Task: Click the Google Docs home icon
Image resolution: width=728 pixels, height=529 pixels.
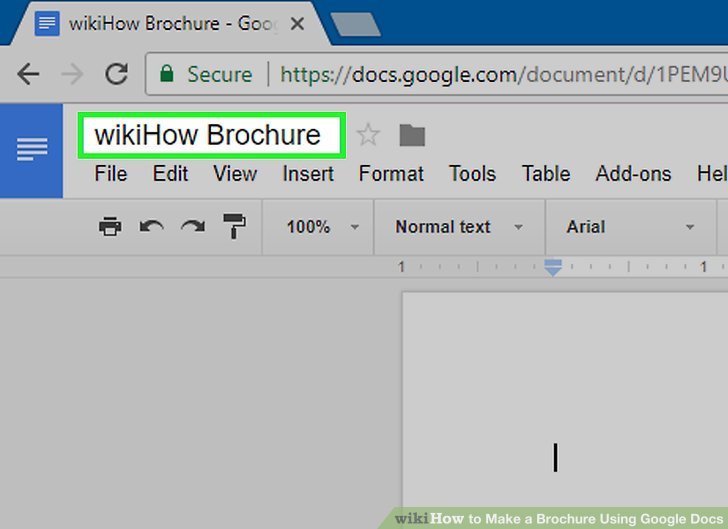Action: [x=32, y=150]
